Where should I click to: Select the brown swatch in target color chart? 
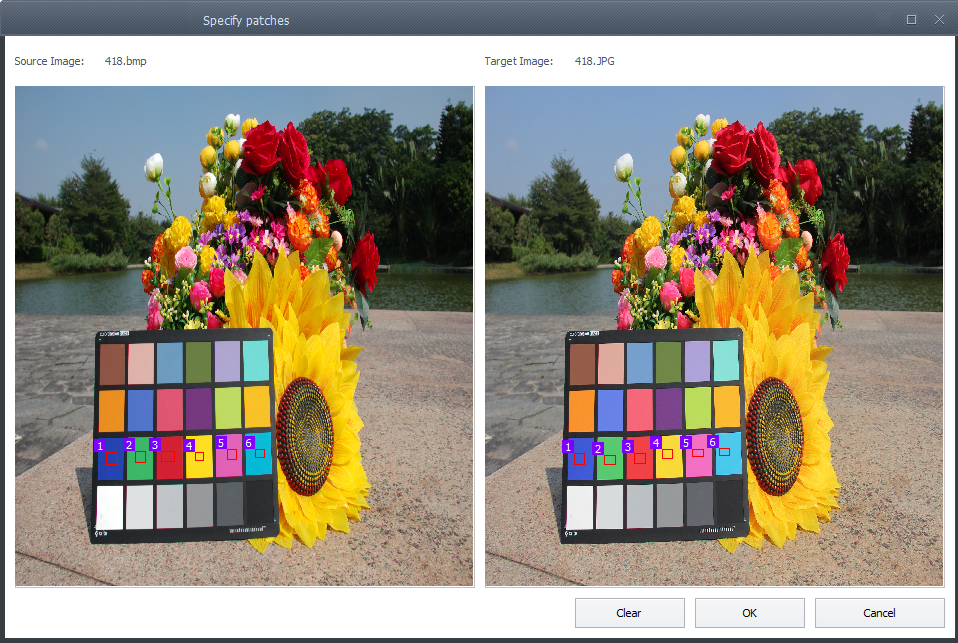click(581, 365)
